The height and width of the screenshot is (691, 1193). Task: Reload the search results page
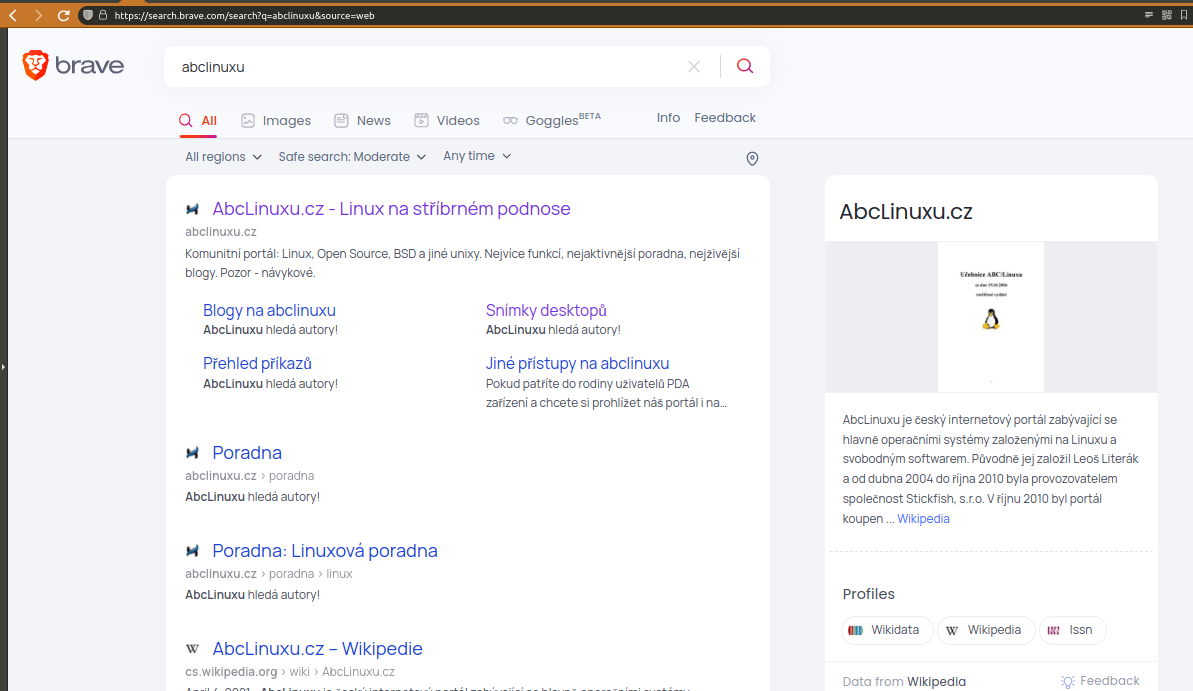pos(64,15)
